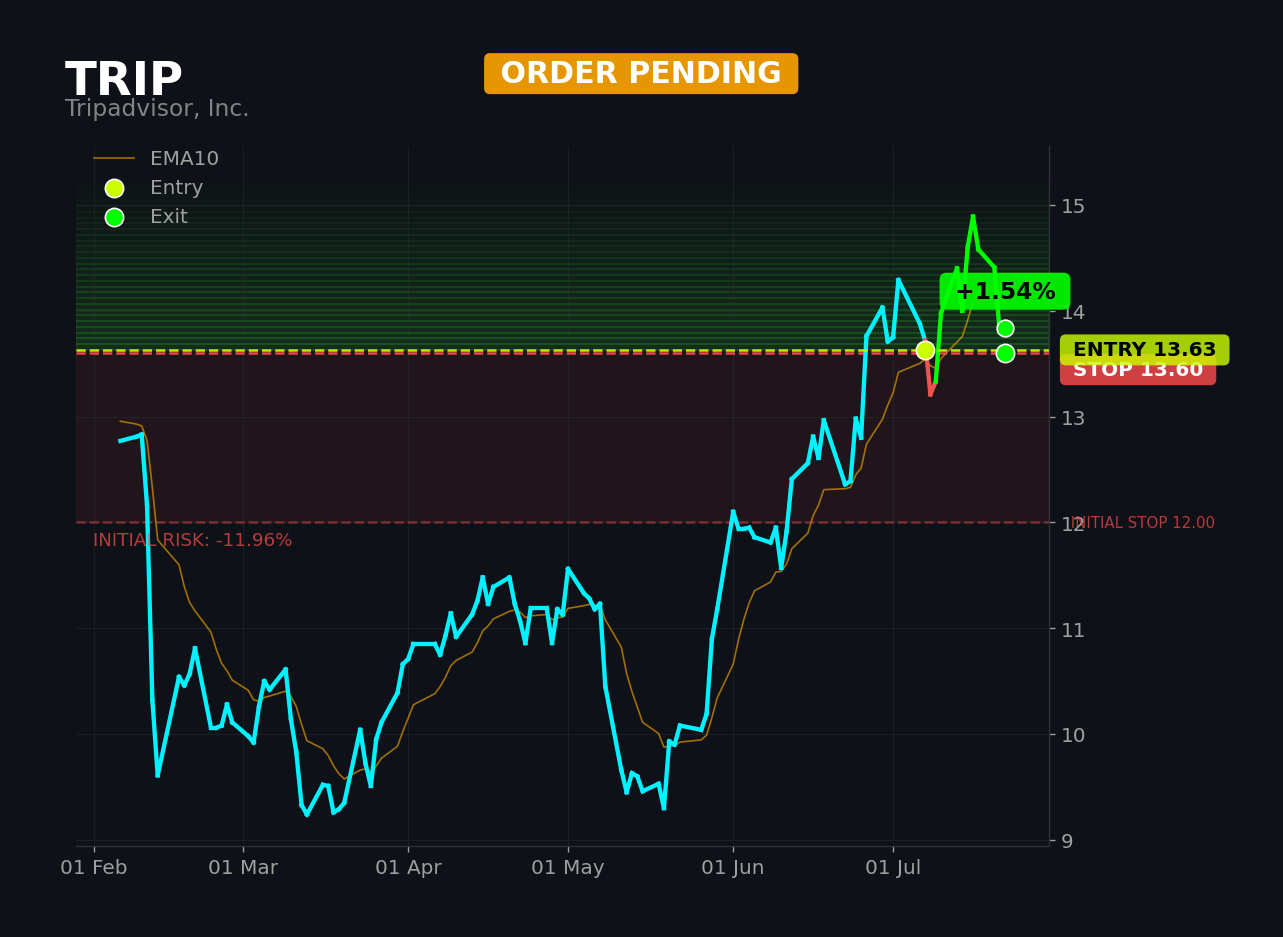The width and height of the screenshot is (1283, 937).
Task: Click the 01 Apr date label
Action: [408, 868]
